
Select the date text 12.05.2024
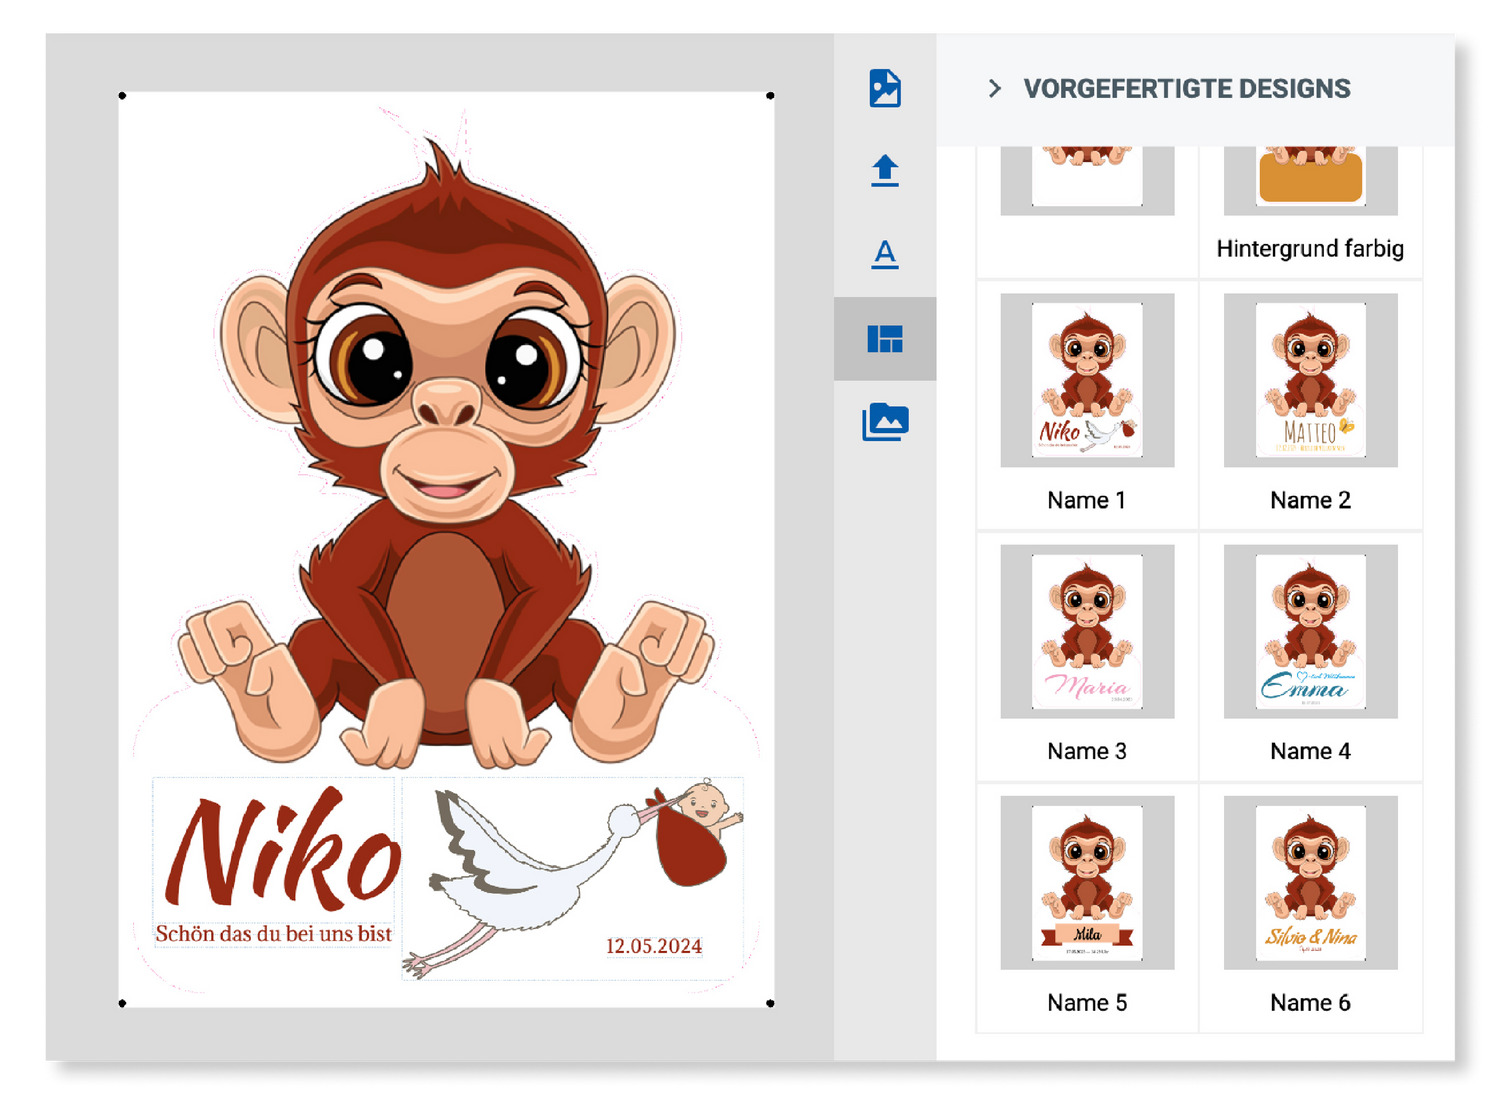pyautogui.click(x=654, y=946)
